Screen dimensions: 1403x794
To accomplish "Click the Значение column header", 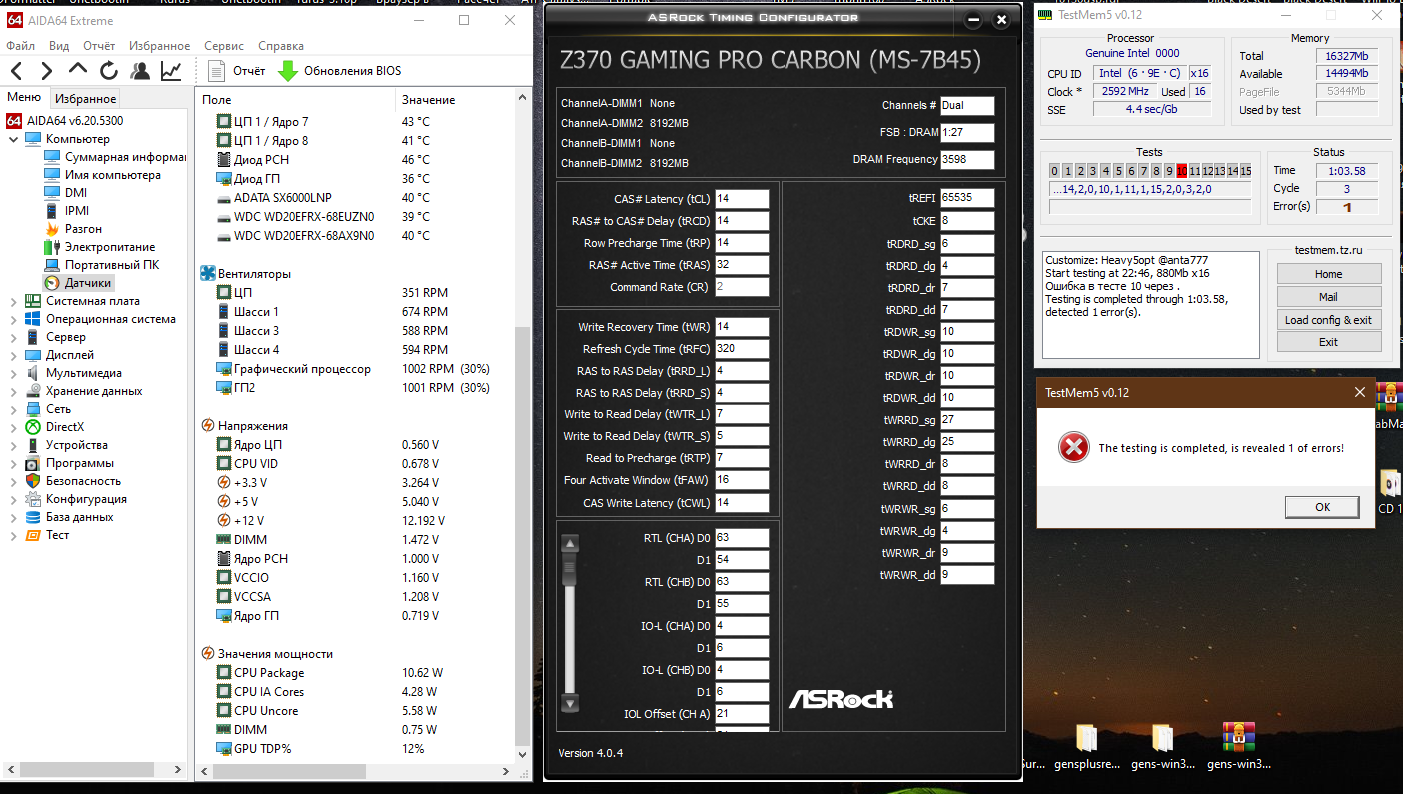I will [428, 100].
